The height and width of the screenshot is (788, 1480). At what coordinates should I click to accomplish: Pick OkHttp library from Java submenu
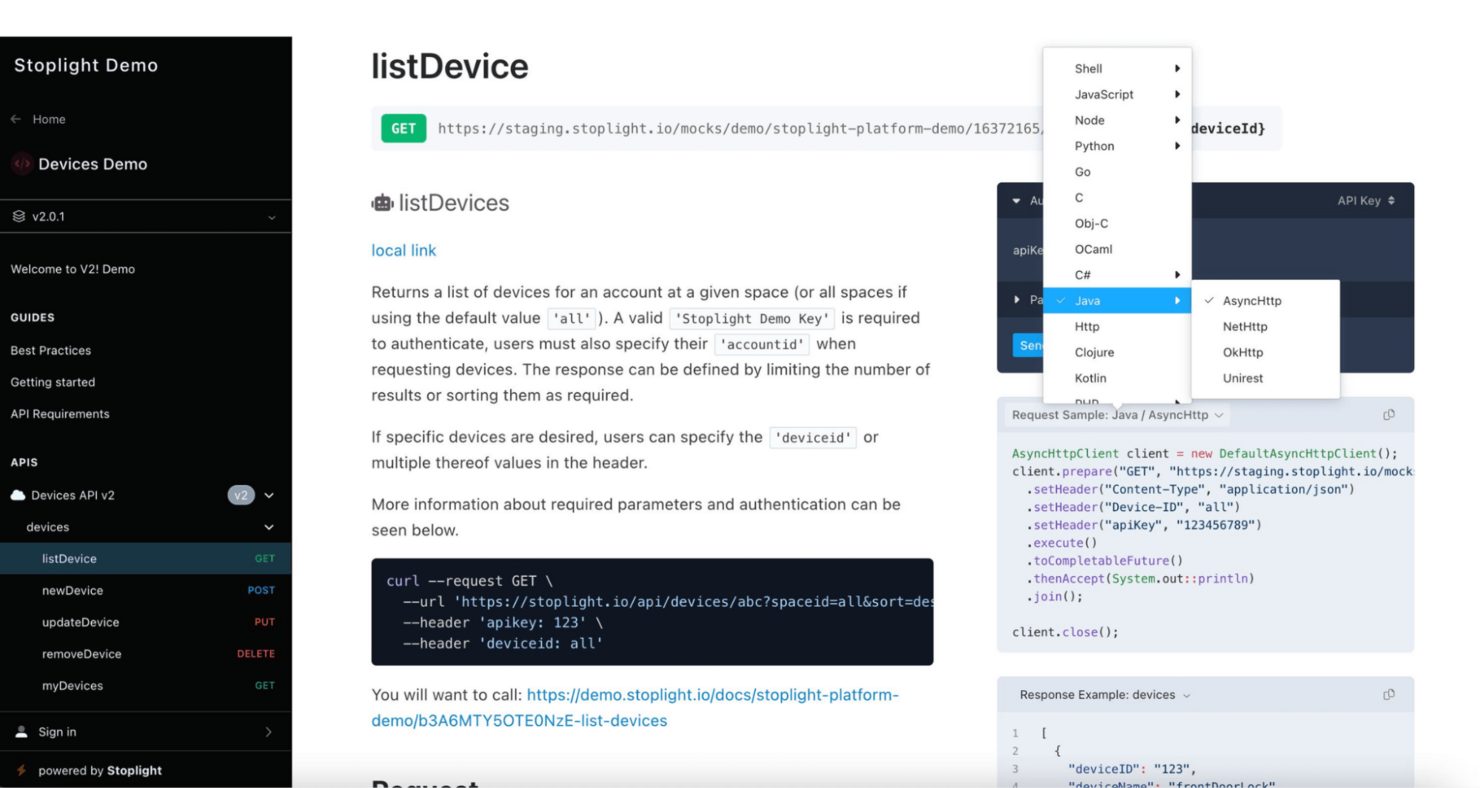1266,353
